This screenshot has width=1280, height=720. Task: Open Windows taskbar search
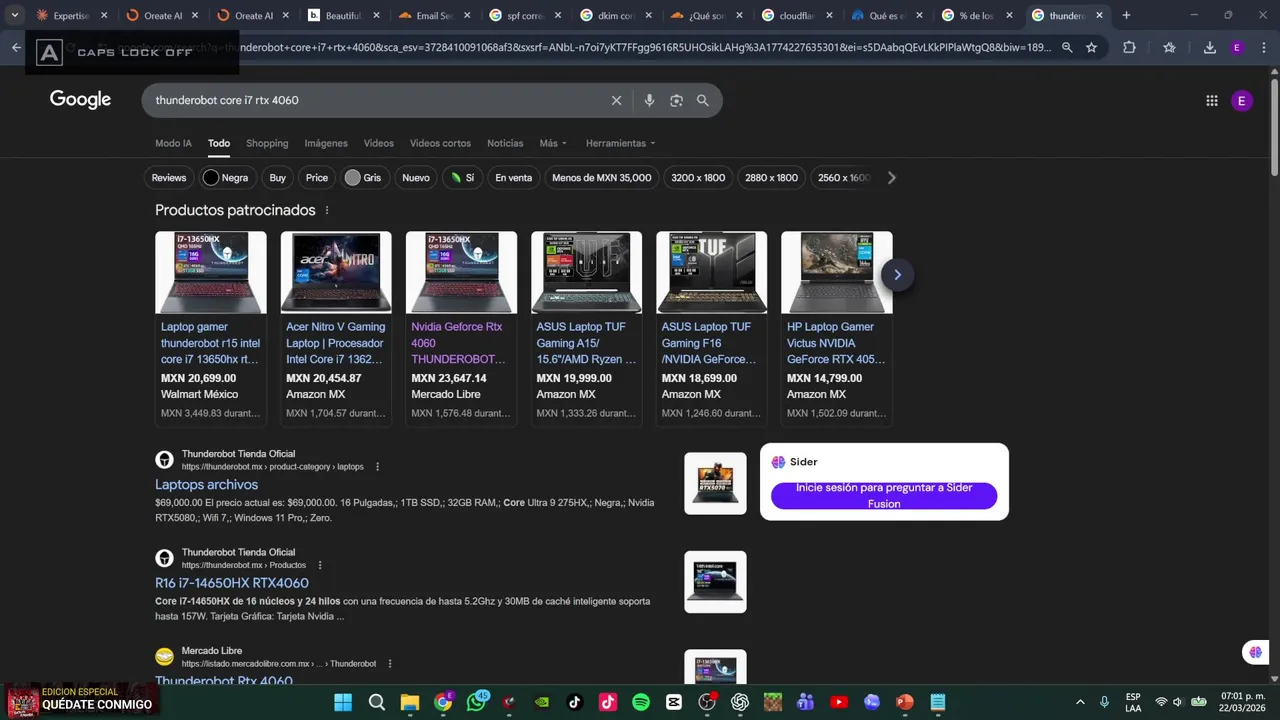pos(376,702)
